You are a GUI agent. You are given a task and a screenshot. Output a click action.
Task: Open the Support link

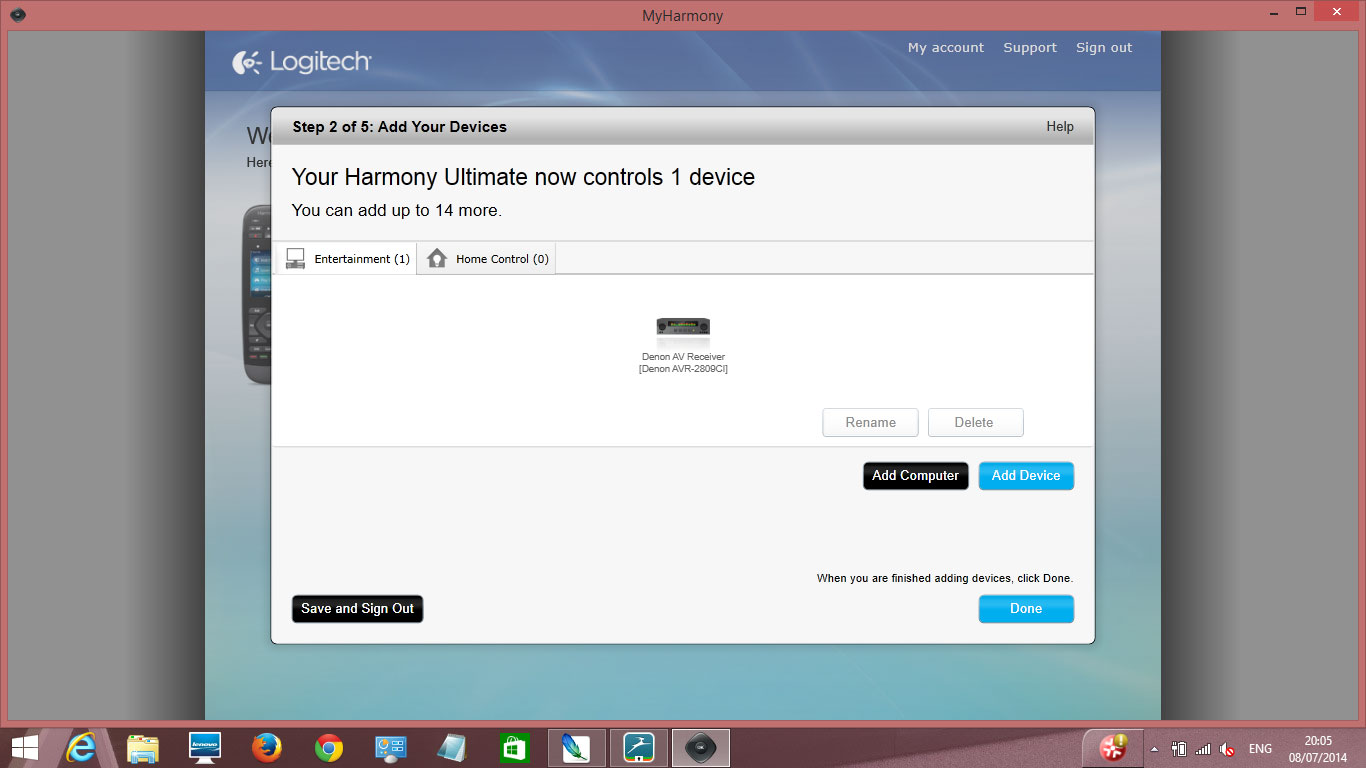tap(1030, 48)
